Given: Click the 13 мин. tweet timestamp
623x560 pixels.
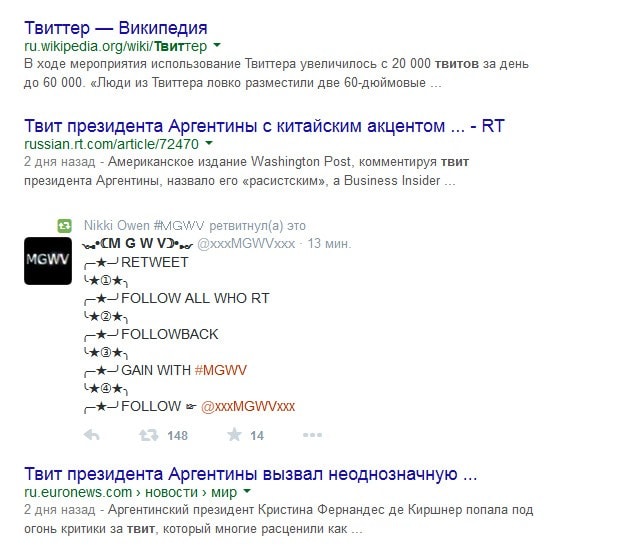Looking at the screenshot, I should [x=329, y=243].
